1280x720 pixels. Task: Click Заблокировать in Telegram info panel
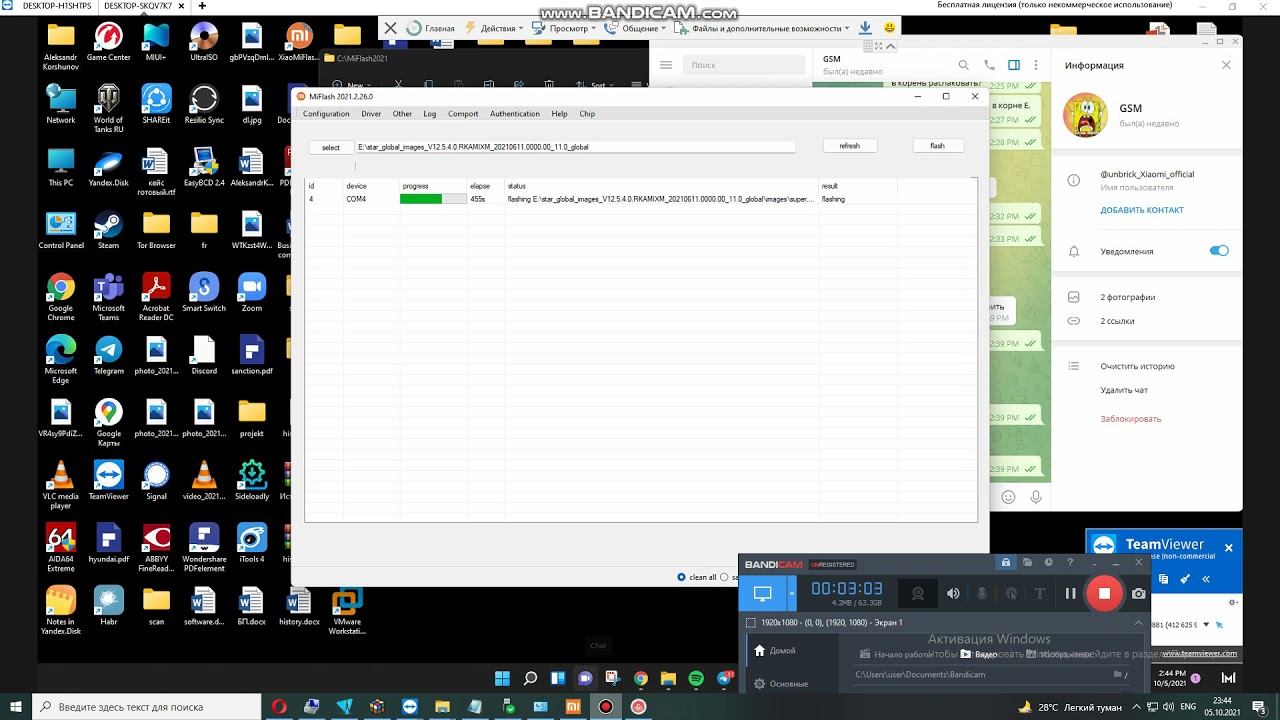click(x=1131, y=419)
